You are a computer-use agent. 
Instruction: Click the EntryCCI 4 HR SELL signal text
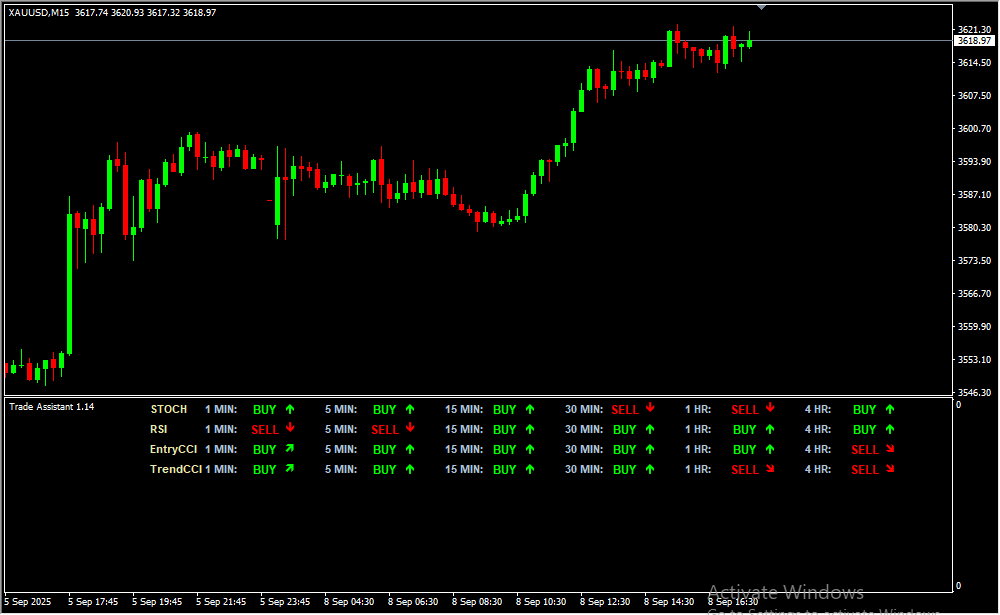click(x=864, y=449)
